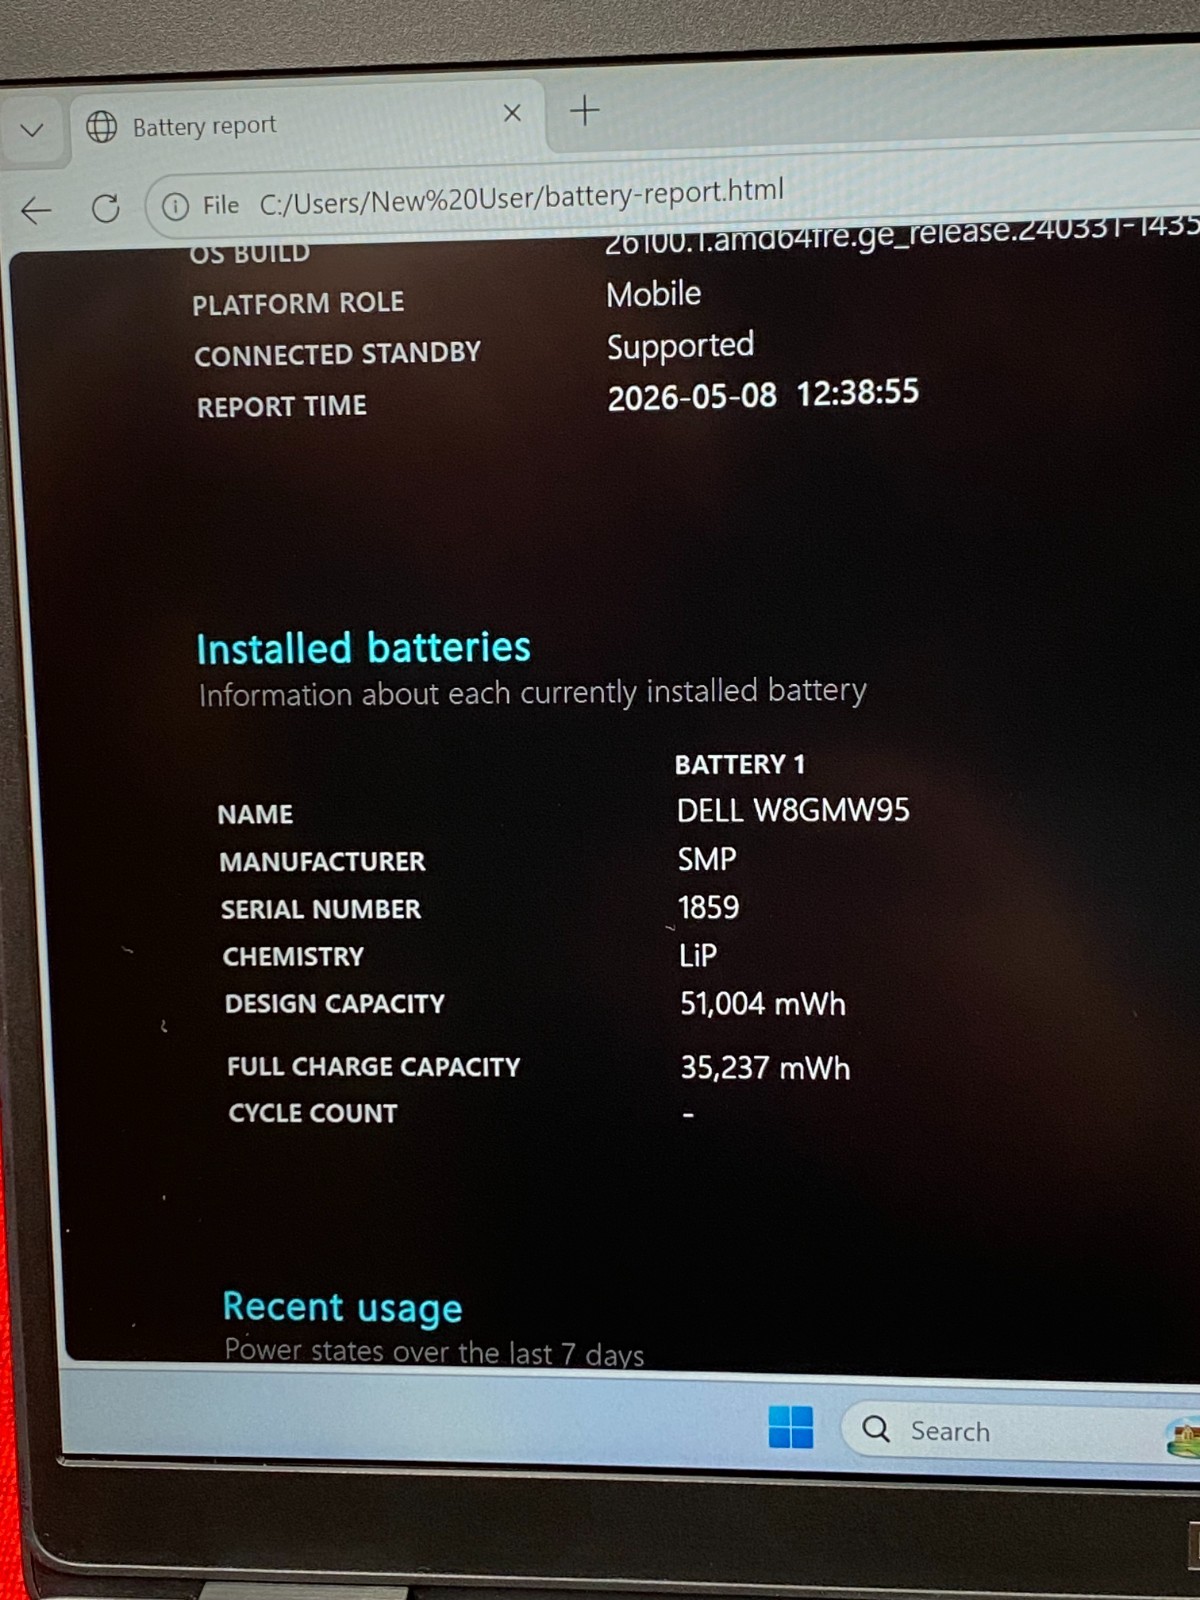This screenshot has height=1600, width=1200.
Task: Click the File info icon in address bar
Action: coord(175,206)
